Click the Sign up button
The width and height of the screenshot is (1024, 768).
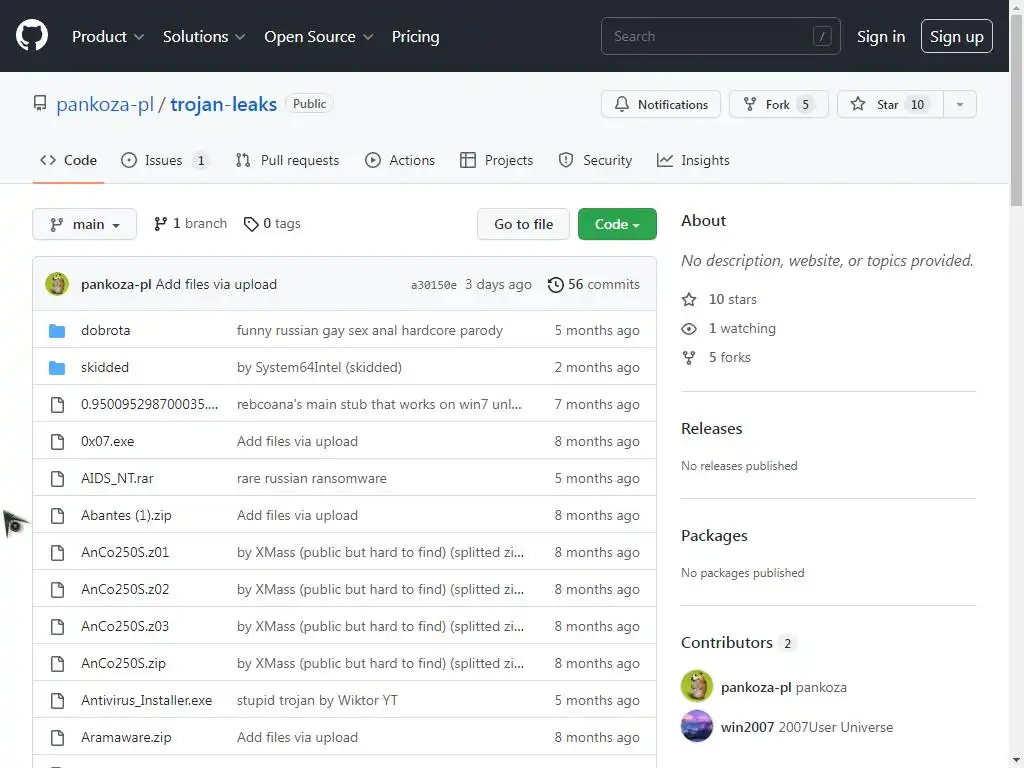[957, 37]
